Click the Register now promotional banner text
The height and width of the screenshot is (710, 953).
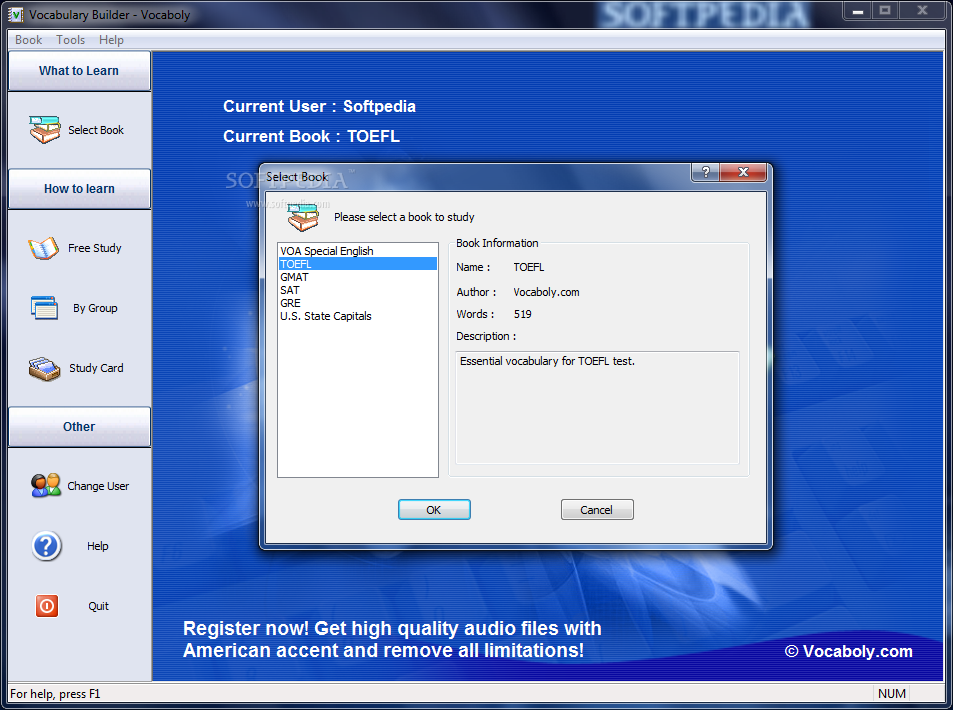coord(392,639)
